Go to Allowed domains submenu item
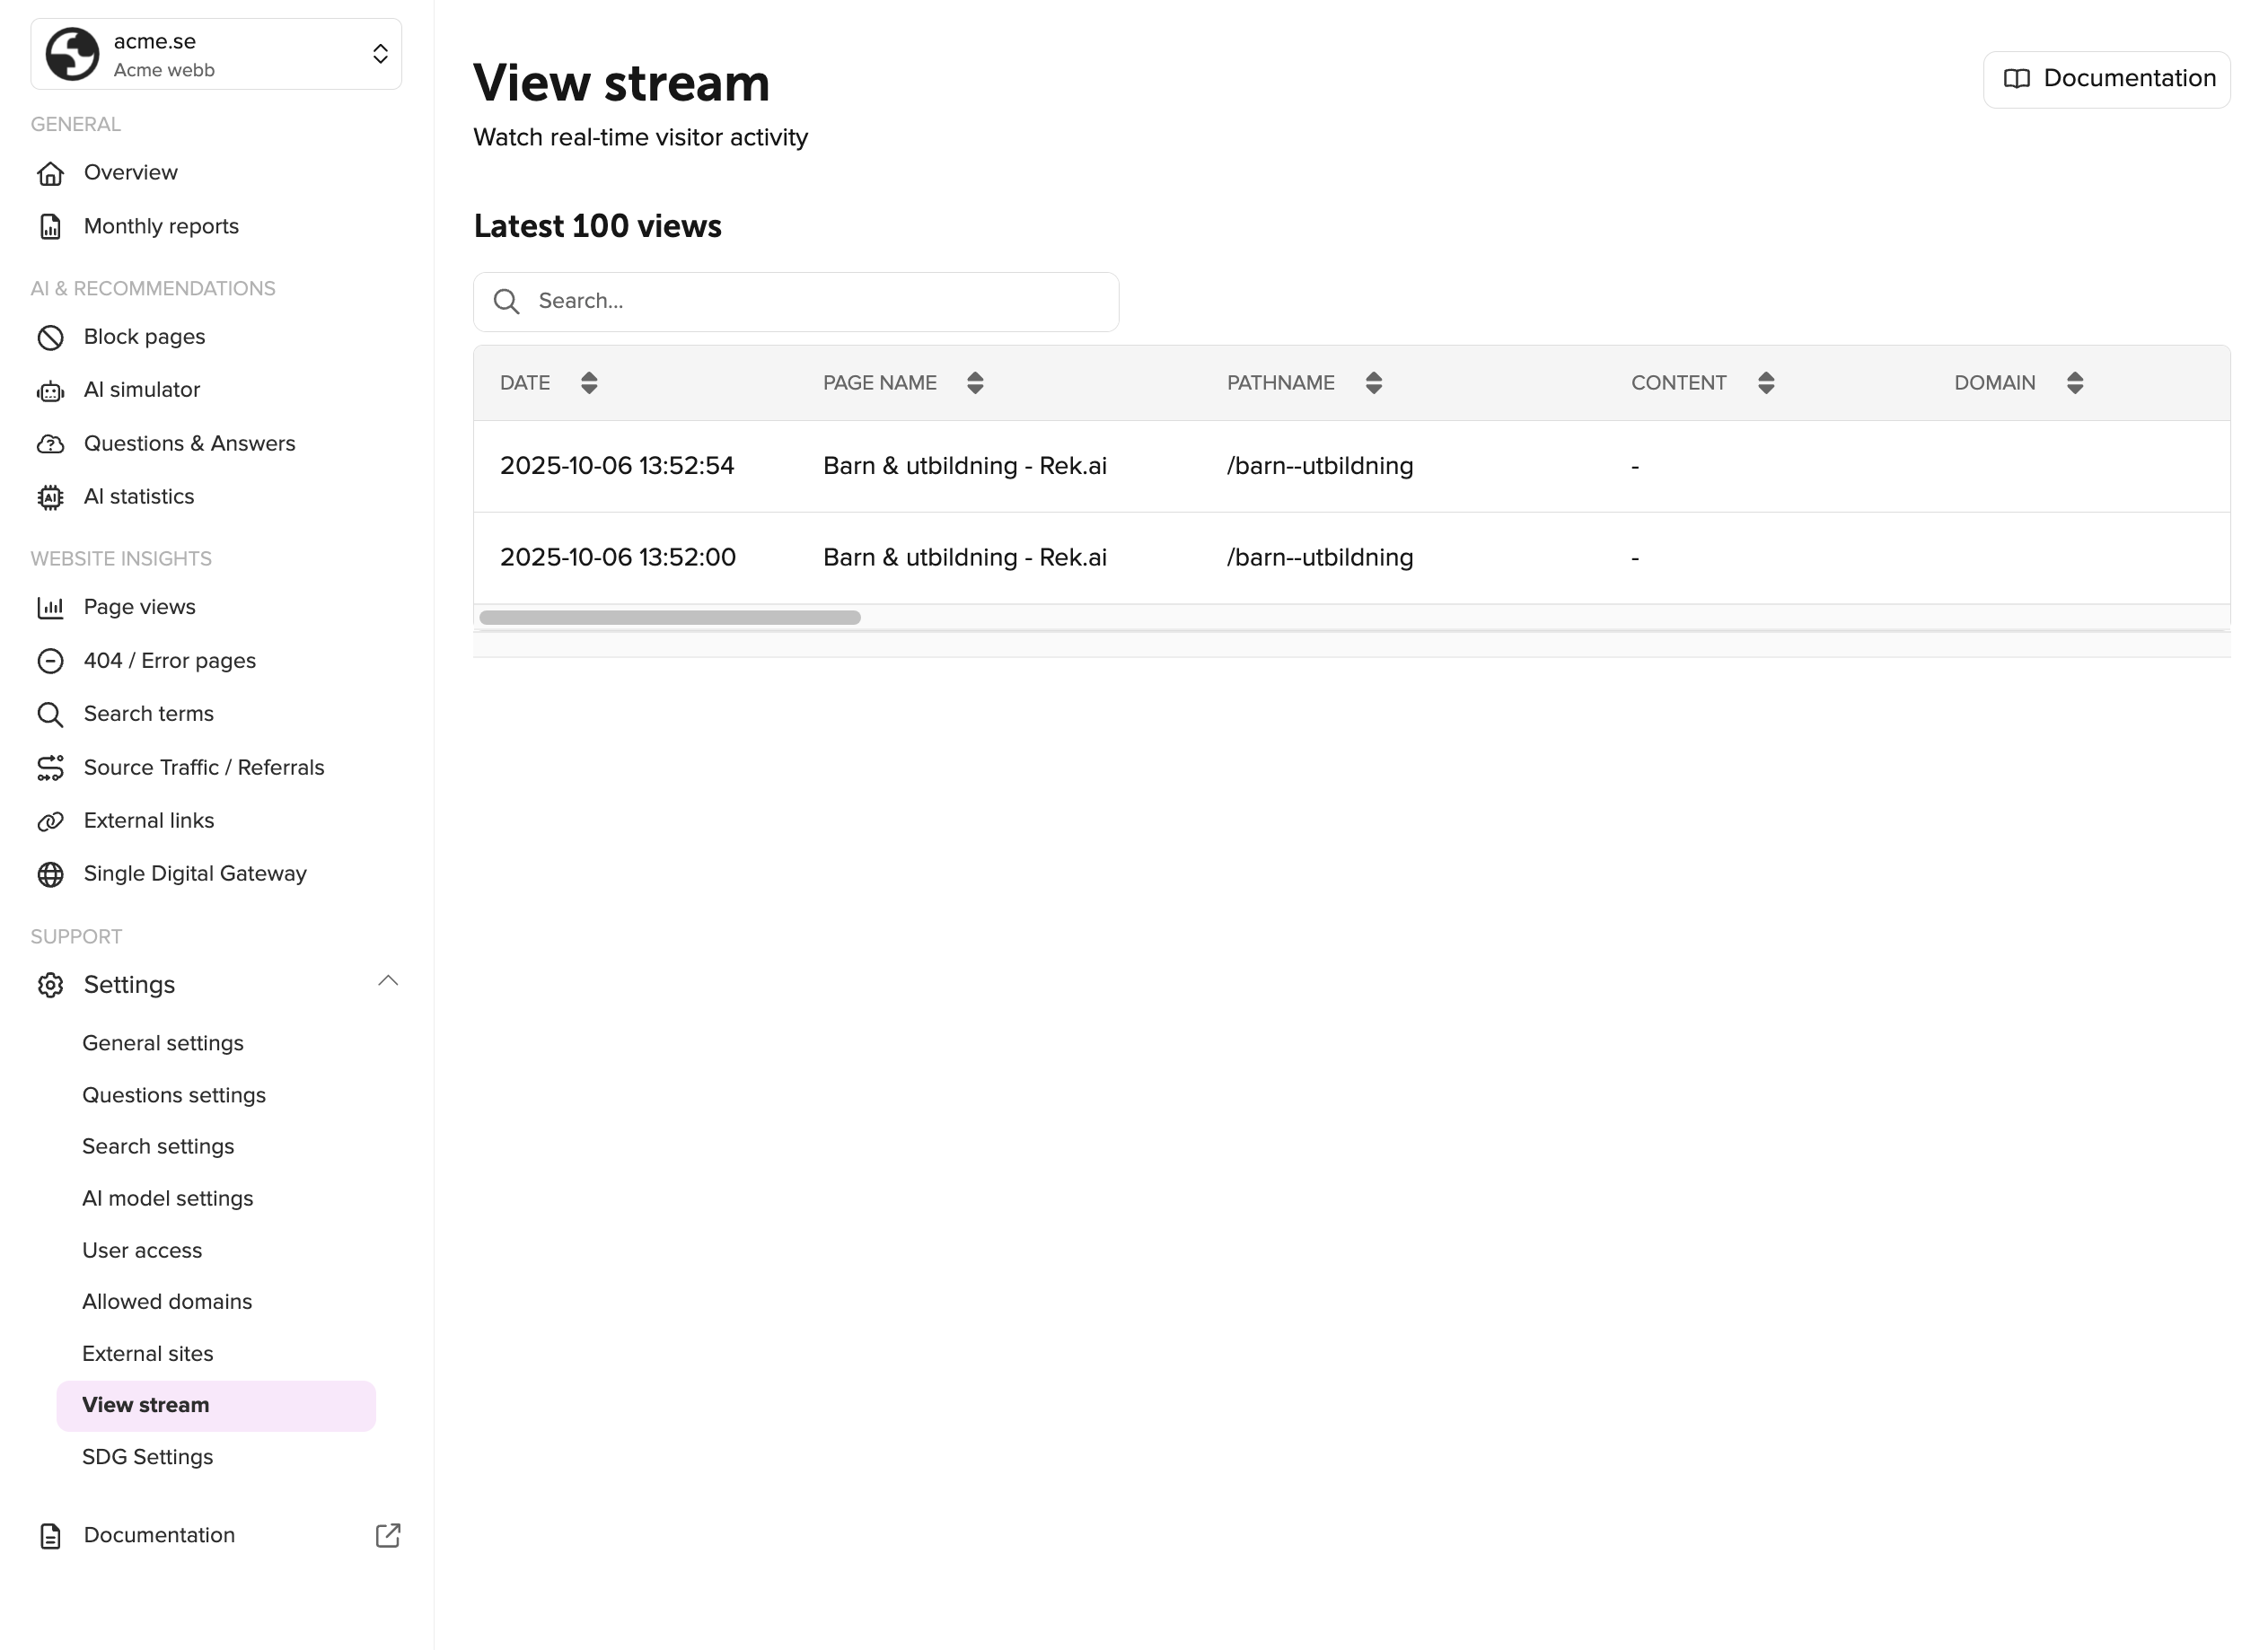 [167, 1302]
